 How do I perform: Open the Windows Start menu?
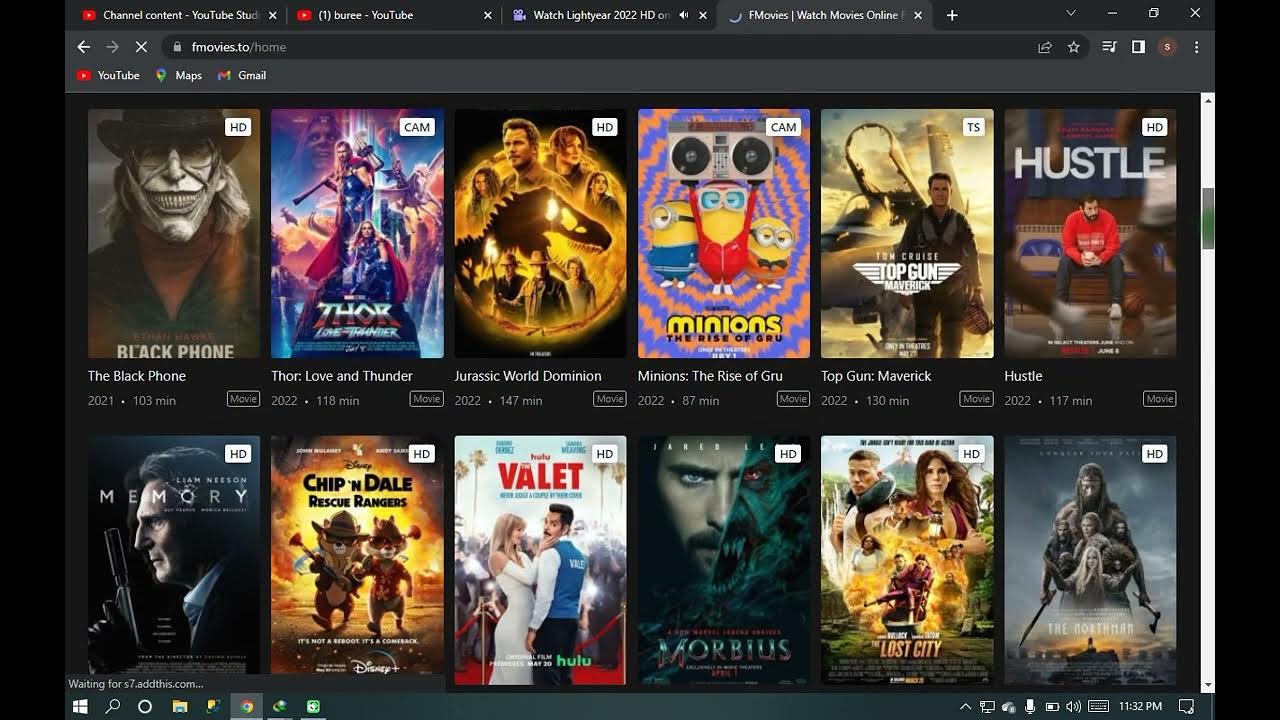81,706
